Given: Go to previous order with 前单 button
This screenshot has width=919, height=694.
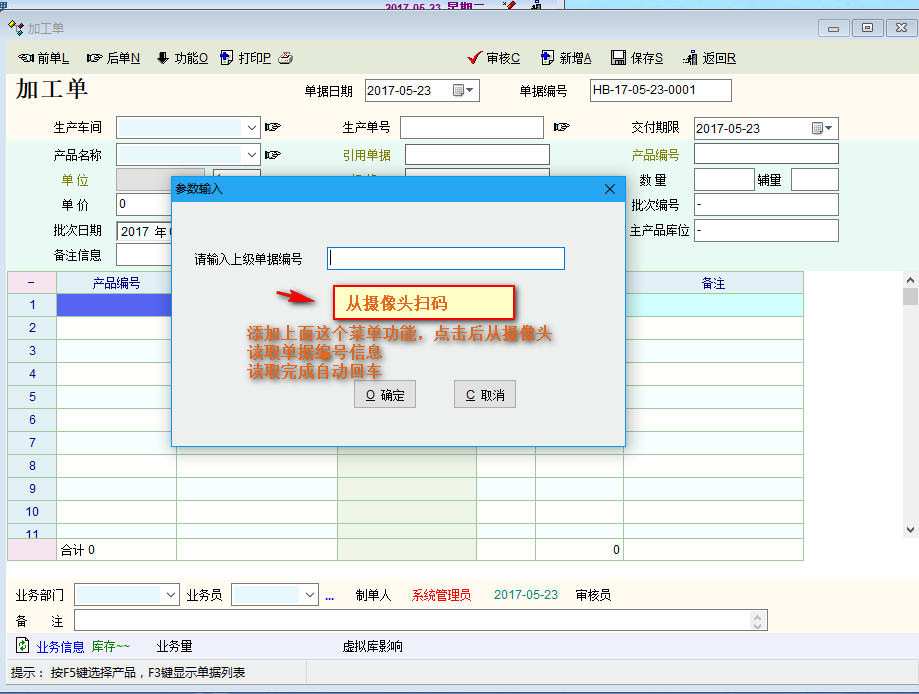Looking at the screenshot, I should (44, 58).
